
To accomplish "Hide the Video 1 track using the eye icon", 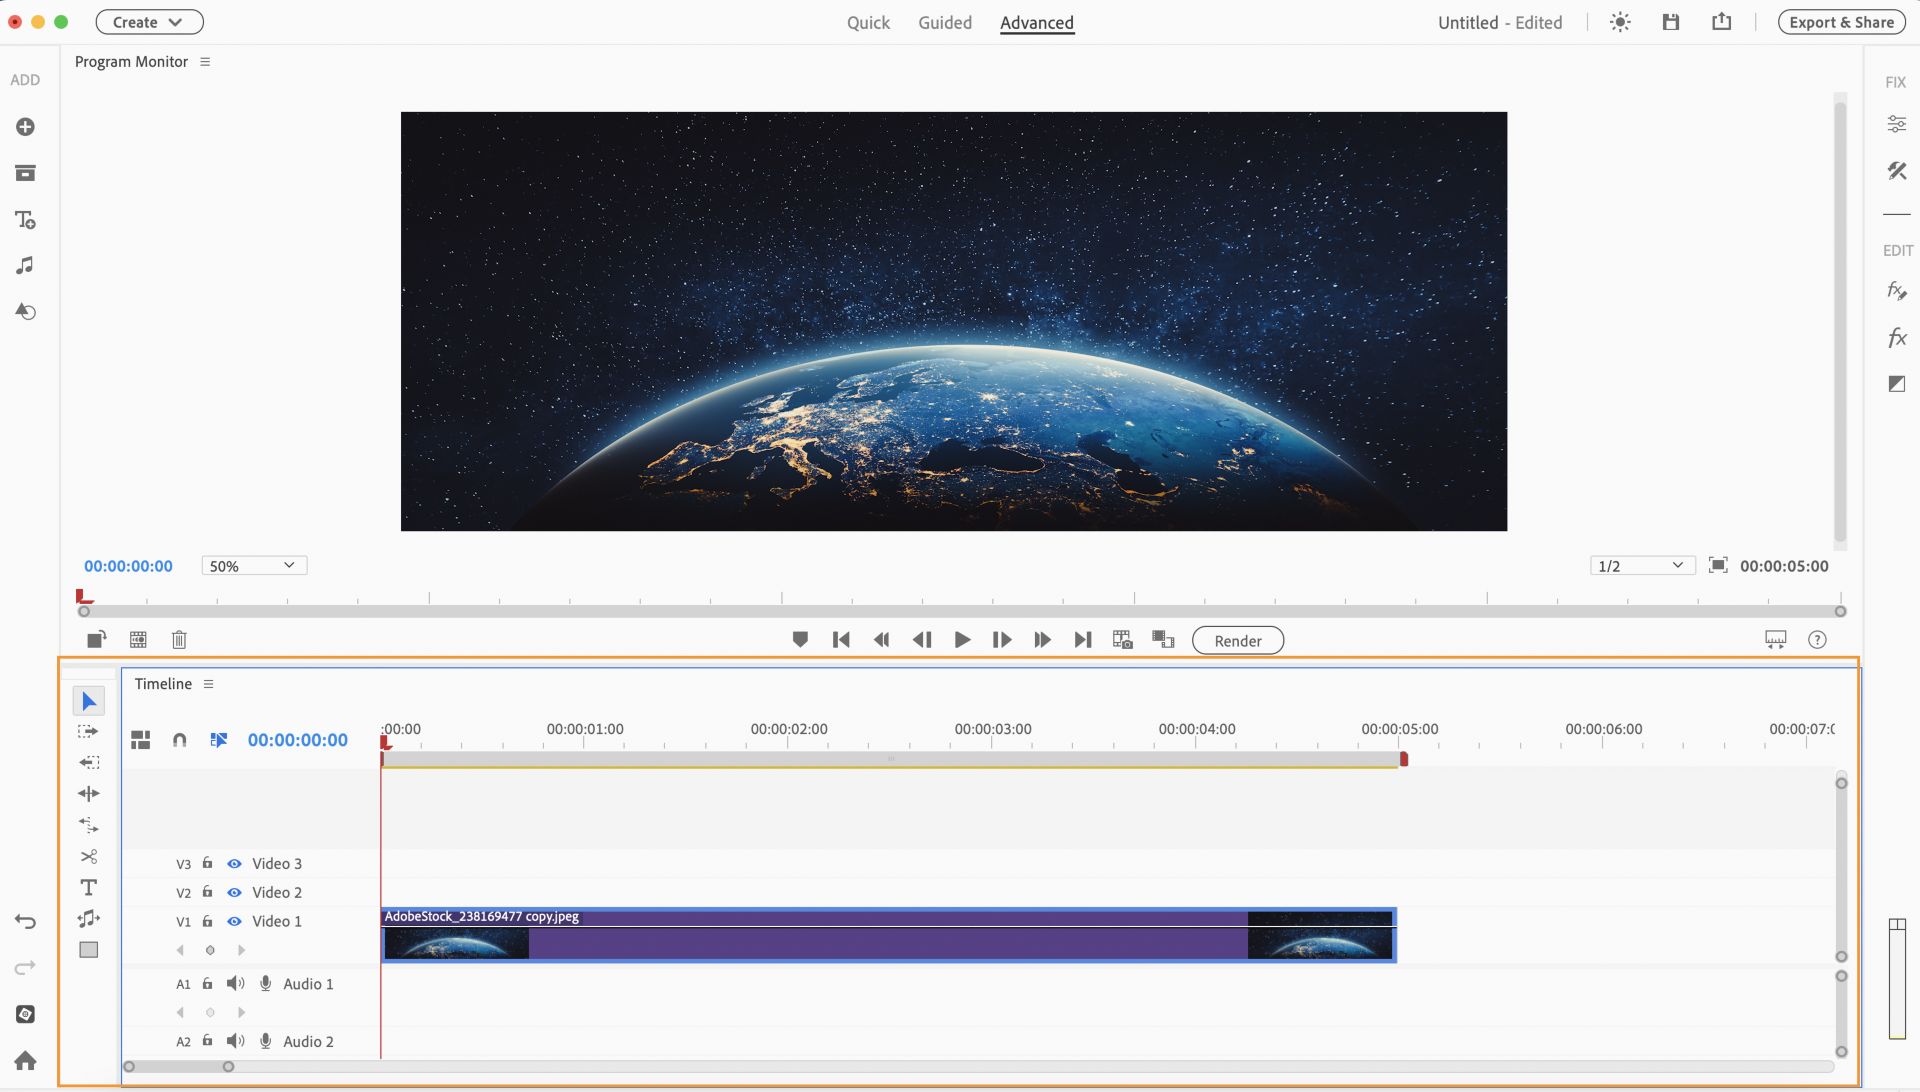I will pos(234,920).
